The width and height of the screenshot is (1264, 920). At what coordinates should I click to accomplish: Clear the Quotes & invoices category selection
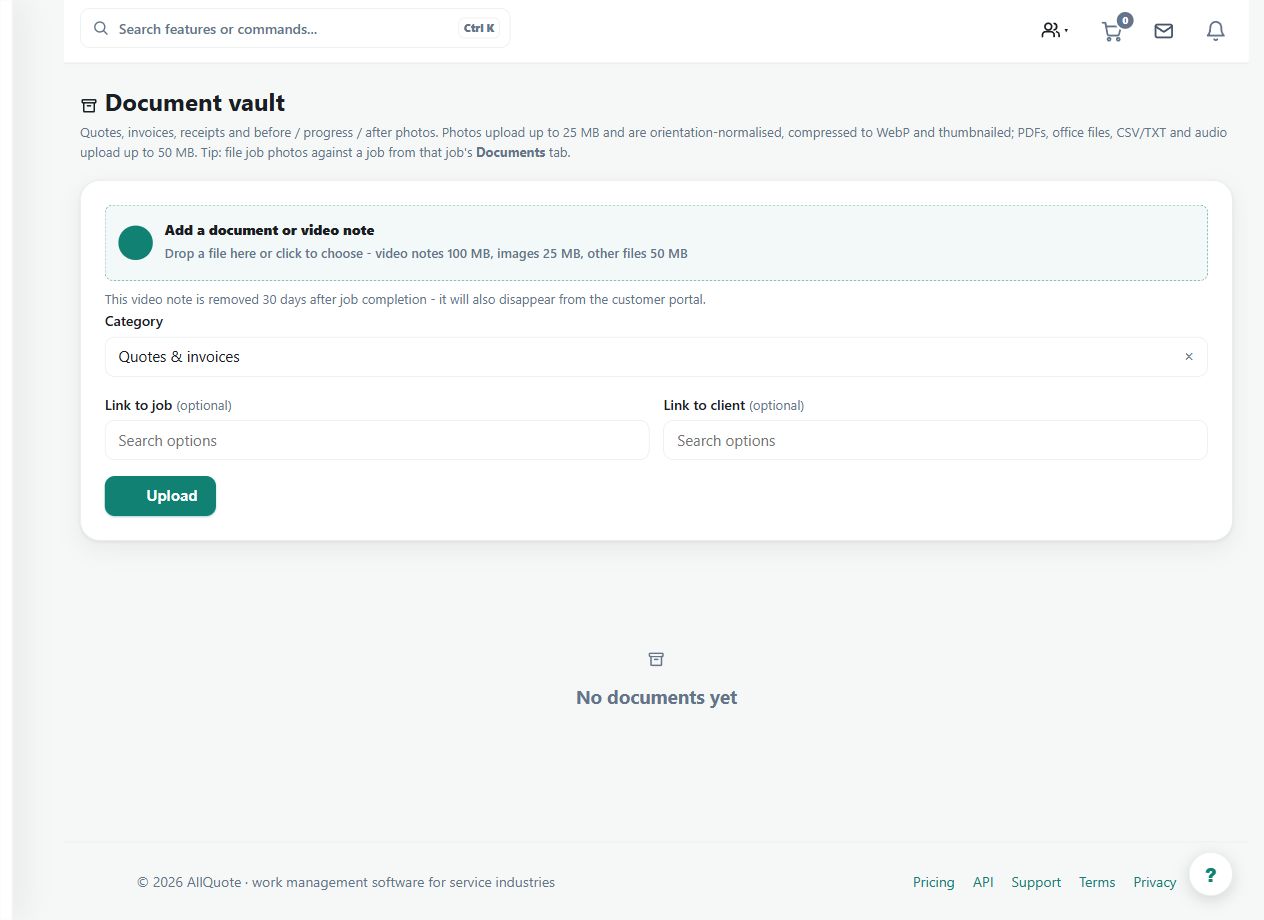tap(1189, 357)
